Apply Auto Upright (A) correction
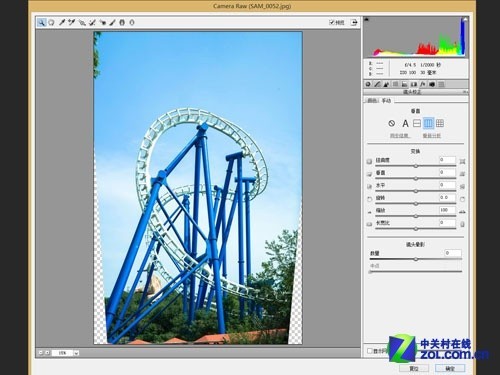 (405, 123)
